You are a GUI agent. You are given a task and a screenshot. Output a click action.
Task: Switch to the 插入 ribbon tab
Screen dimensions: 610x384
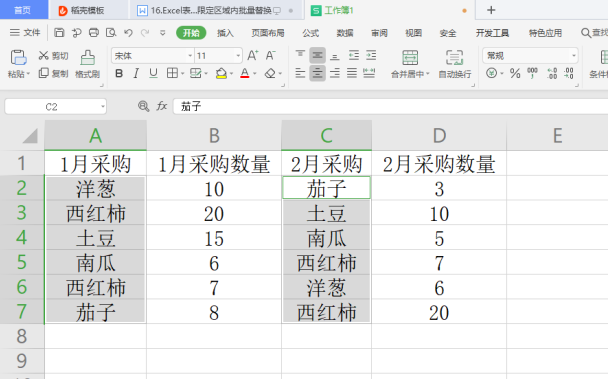coord(225,33)
